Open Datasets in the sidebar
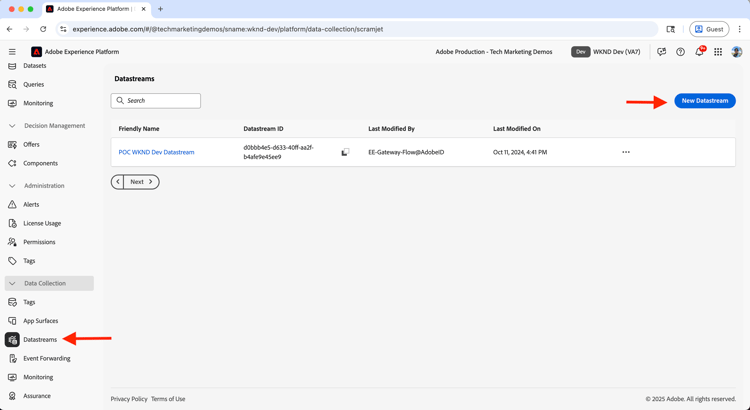The height and width of the screenshot is (410, 750). pos(34,66)
